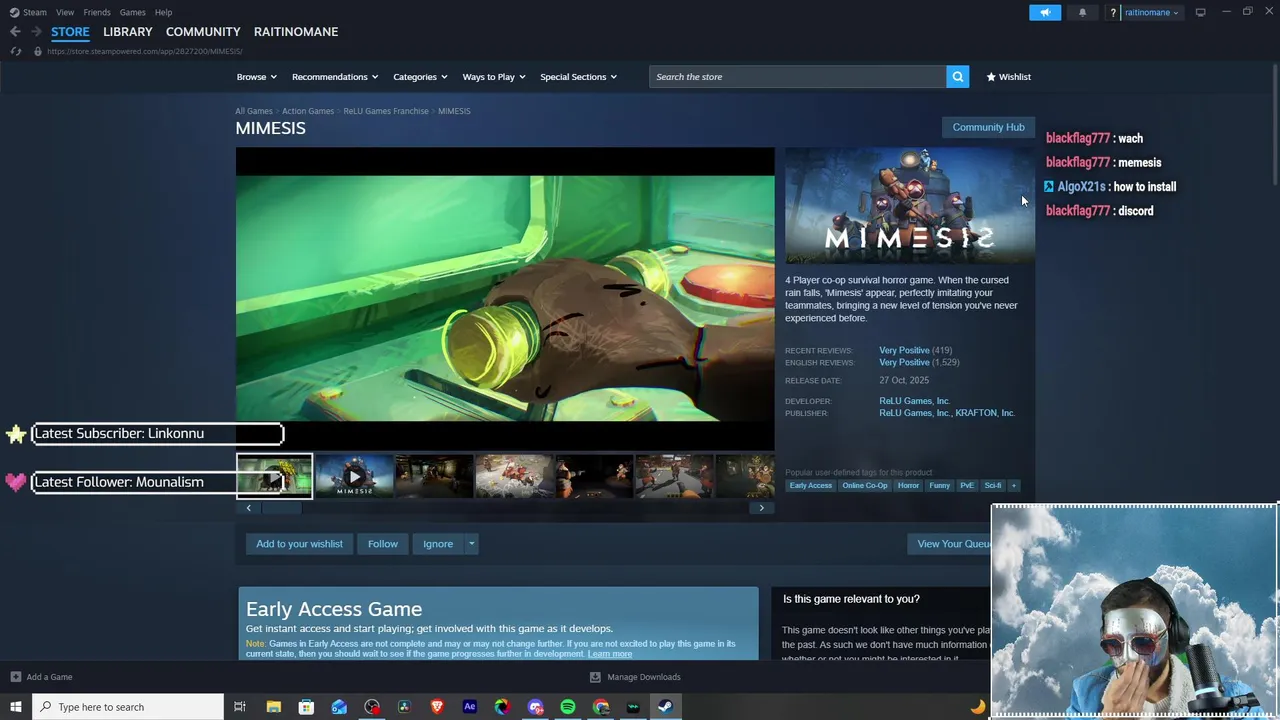
Task: Click View Your Queue
Action: pyautogui.click(x=950, y=544)
